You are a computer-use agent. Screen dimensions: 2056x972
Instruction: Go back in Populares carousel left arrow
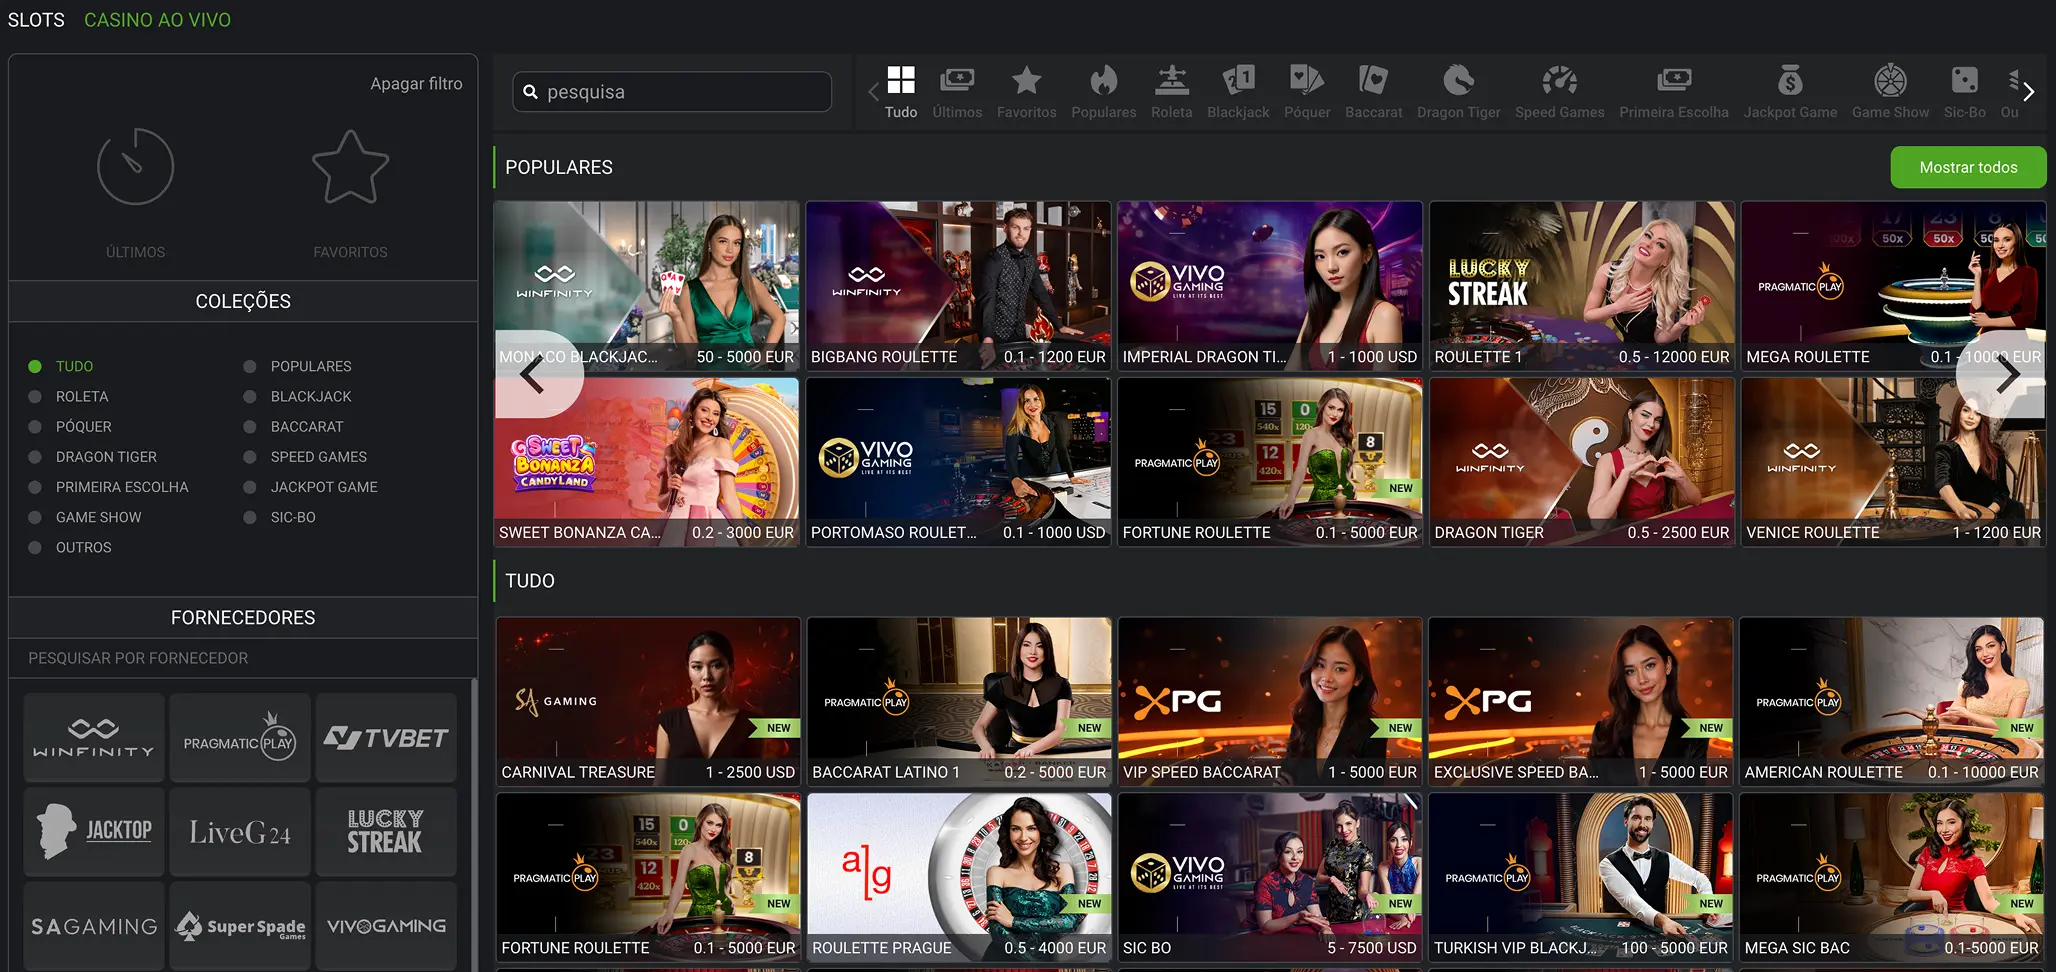click(533, 374)
